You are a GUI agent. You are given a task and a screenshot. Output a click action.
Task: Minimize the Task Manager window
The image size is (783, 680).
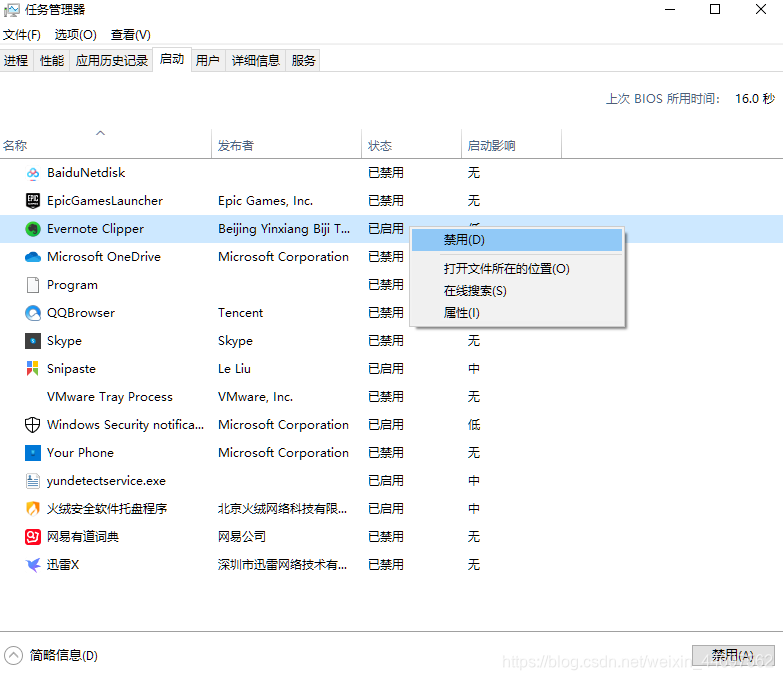coord(670,9)
